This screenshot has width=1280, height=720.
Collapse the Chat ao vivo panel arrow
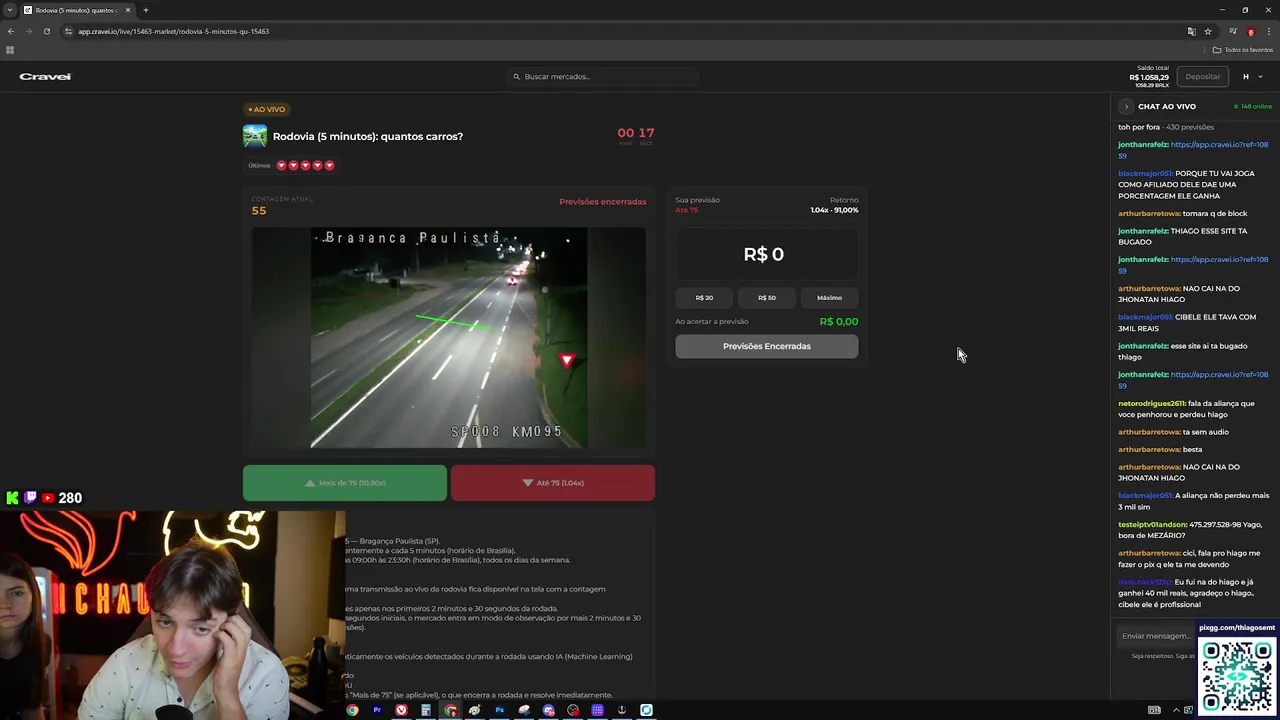click(x=1126, y=106)
